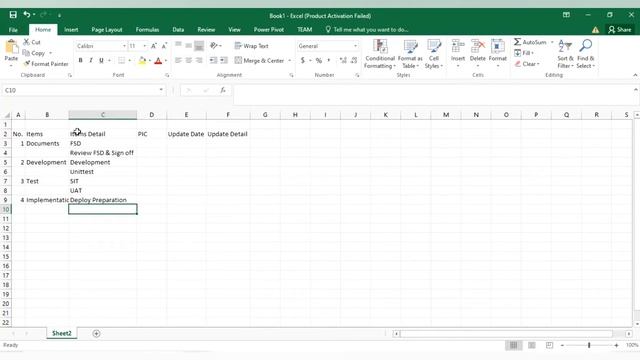Click the Save icon in the title bar
Screen dimensions: 640x360
click(13, 15)
